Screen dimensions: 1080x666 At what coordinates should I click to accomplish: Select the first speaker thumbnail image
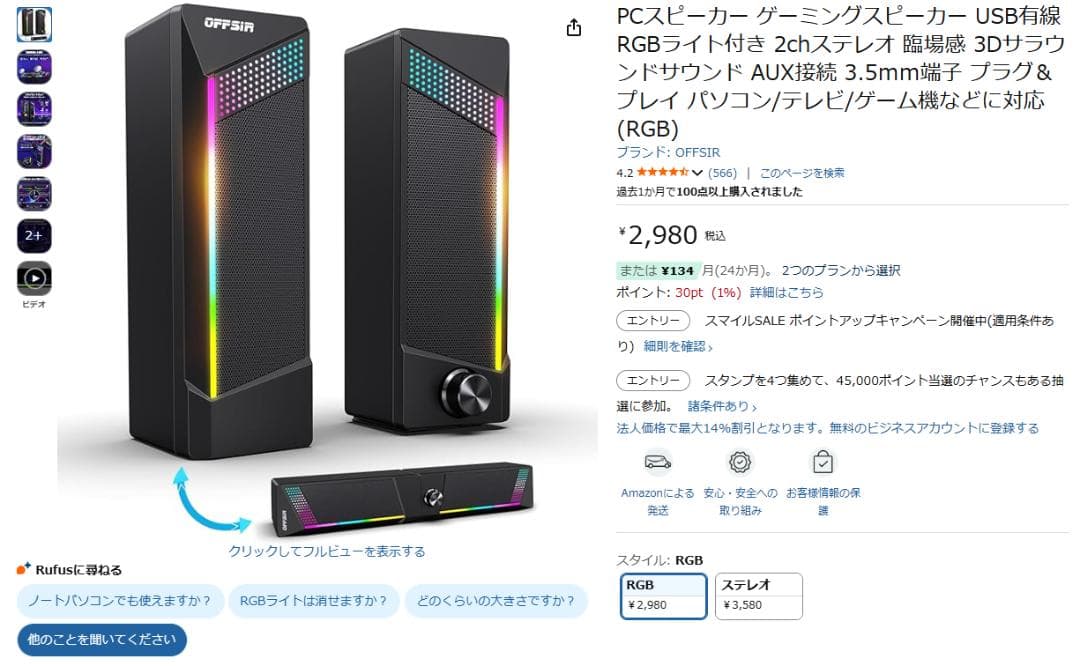tap(34, 25)
